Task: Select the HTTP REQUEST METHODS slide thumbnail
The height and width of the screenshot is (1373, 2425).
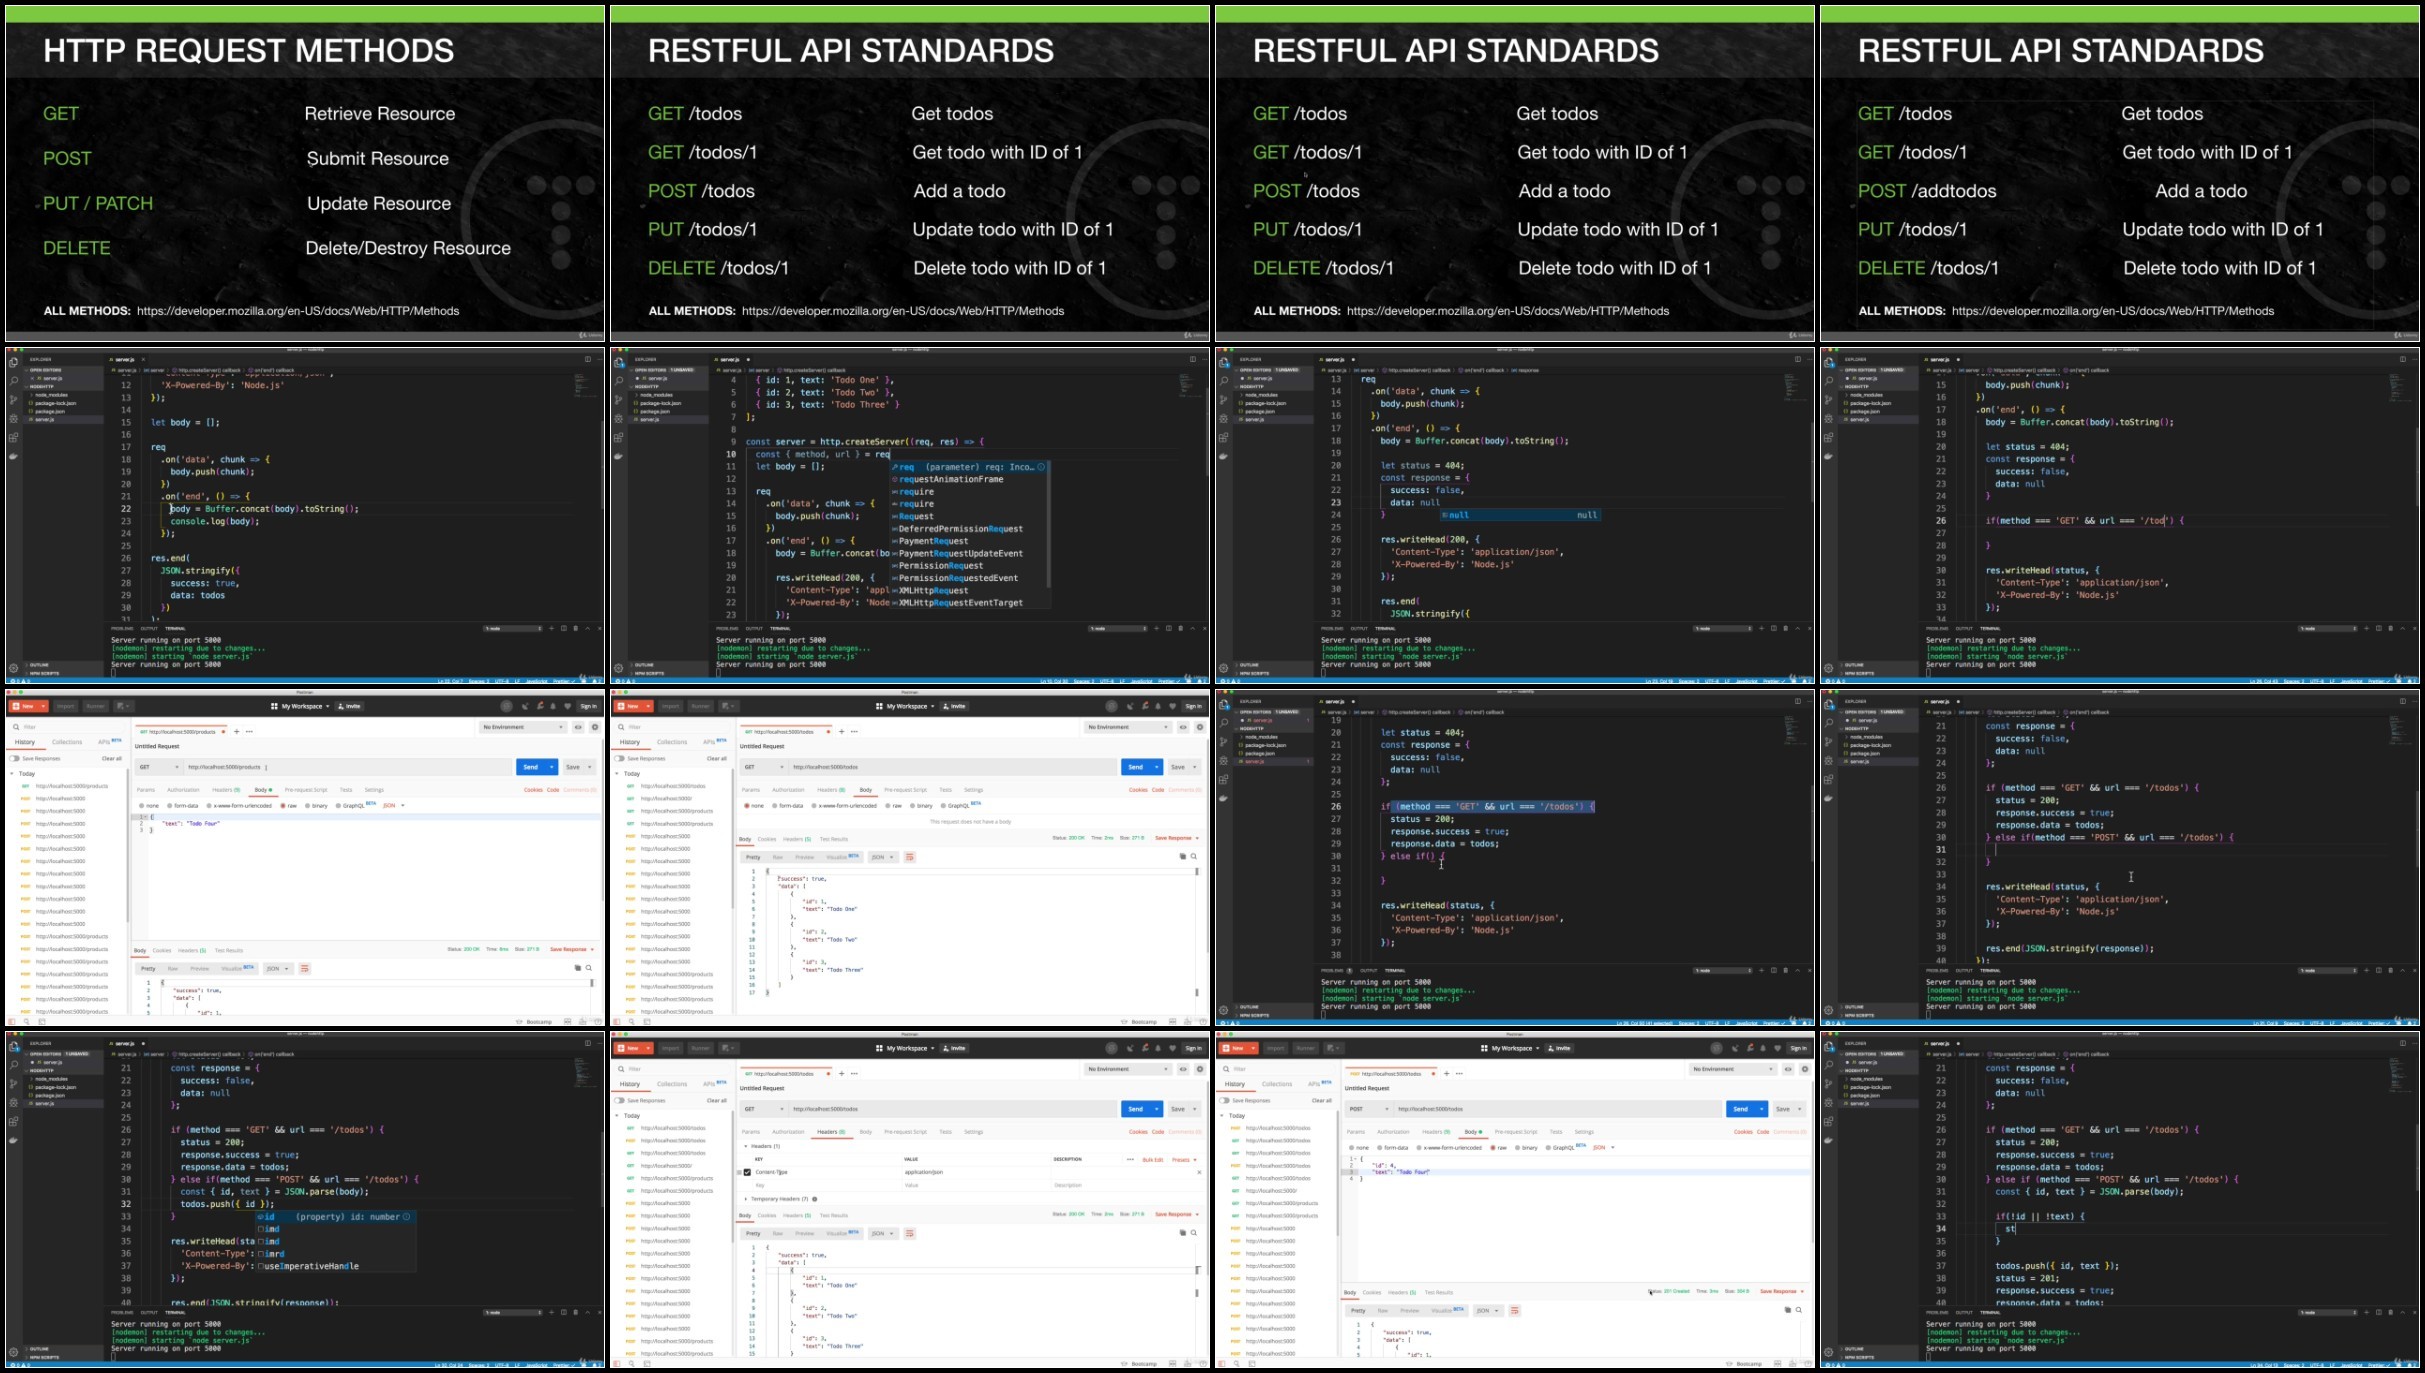Action: (305, 173)
